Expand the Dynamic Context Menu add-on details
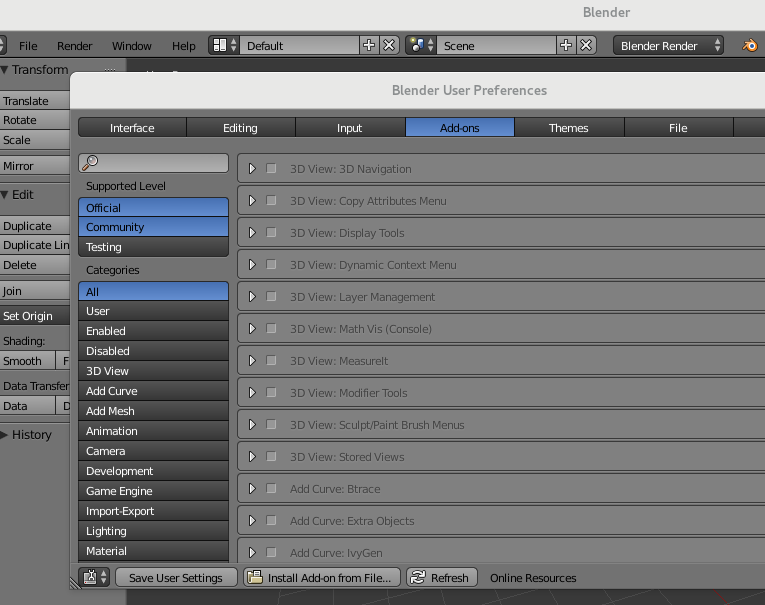 [252, 264]
